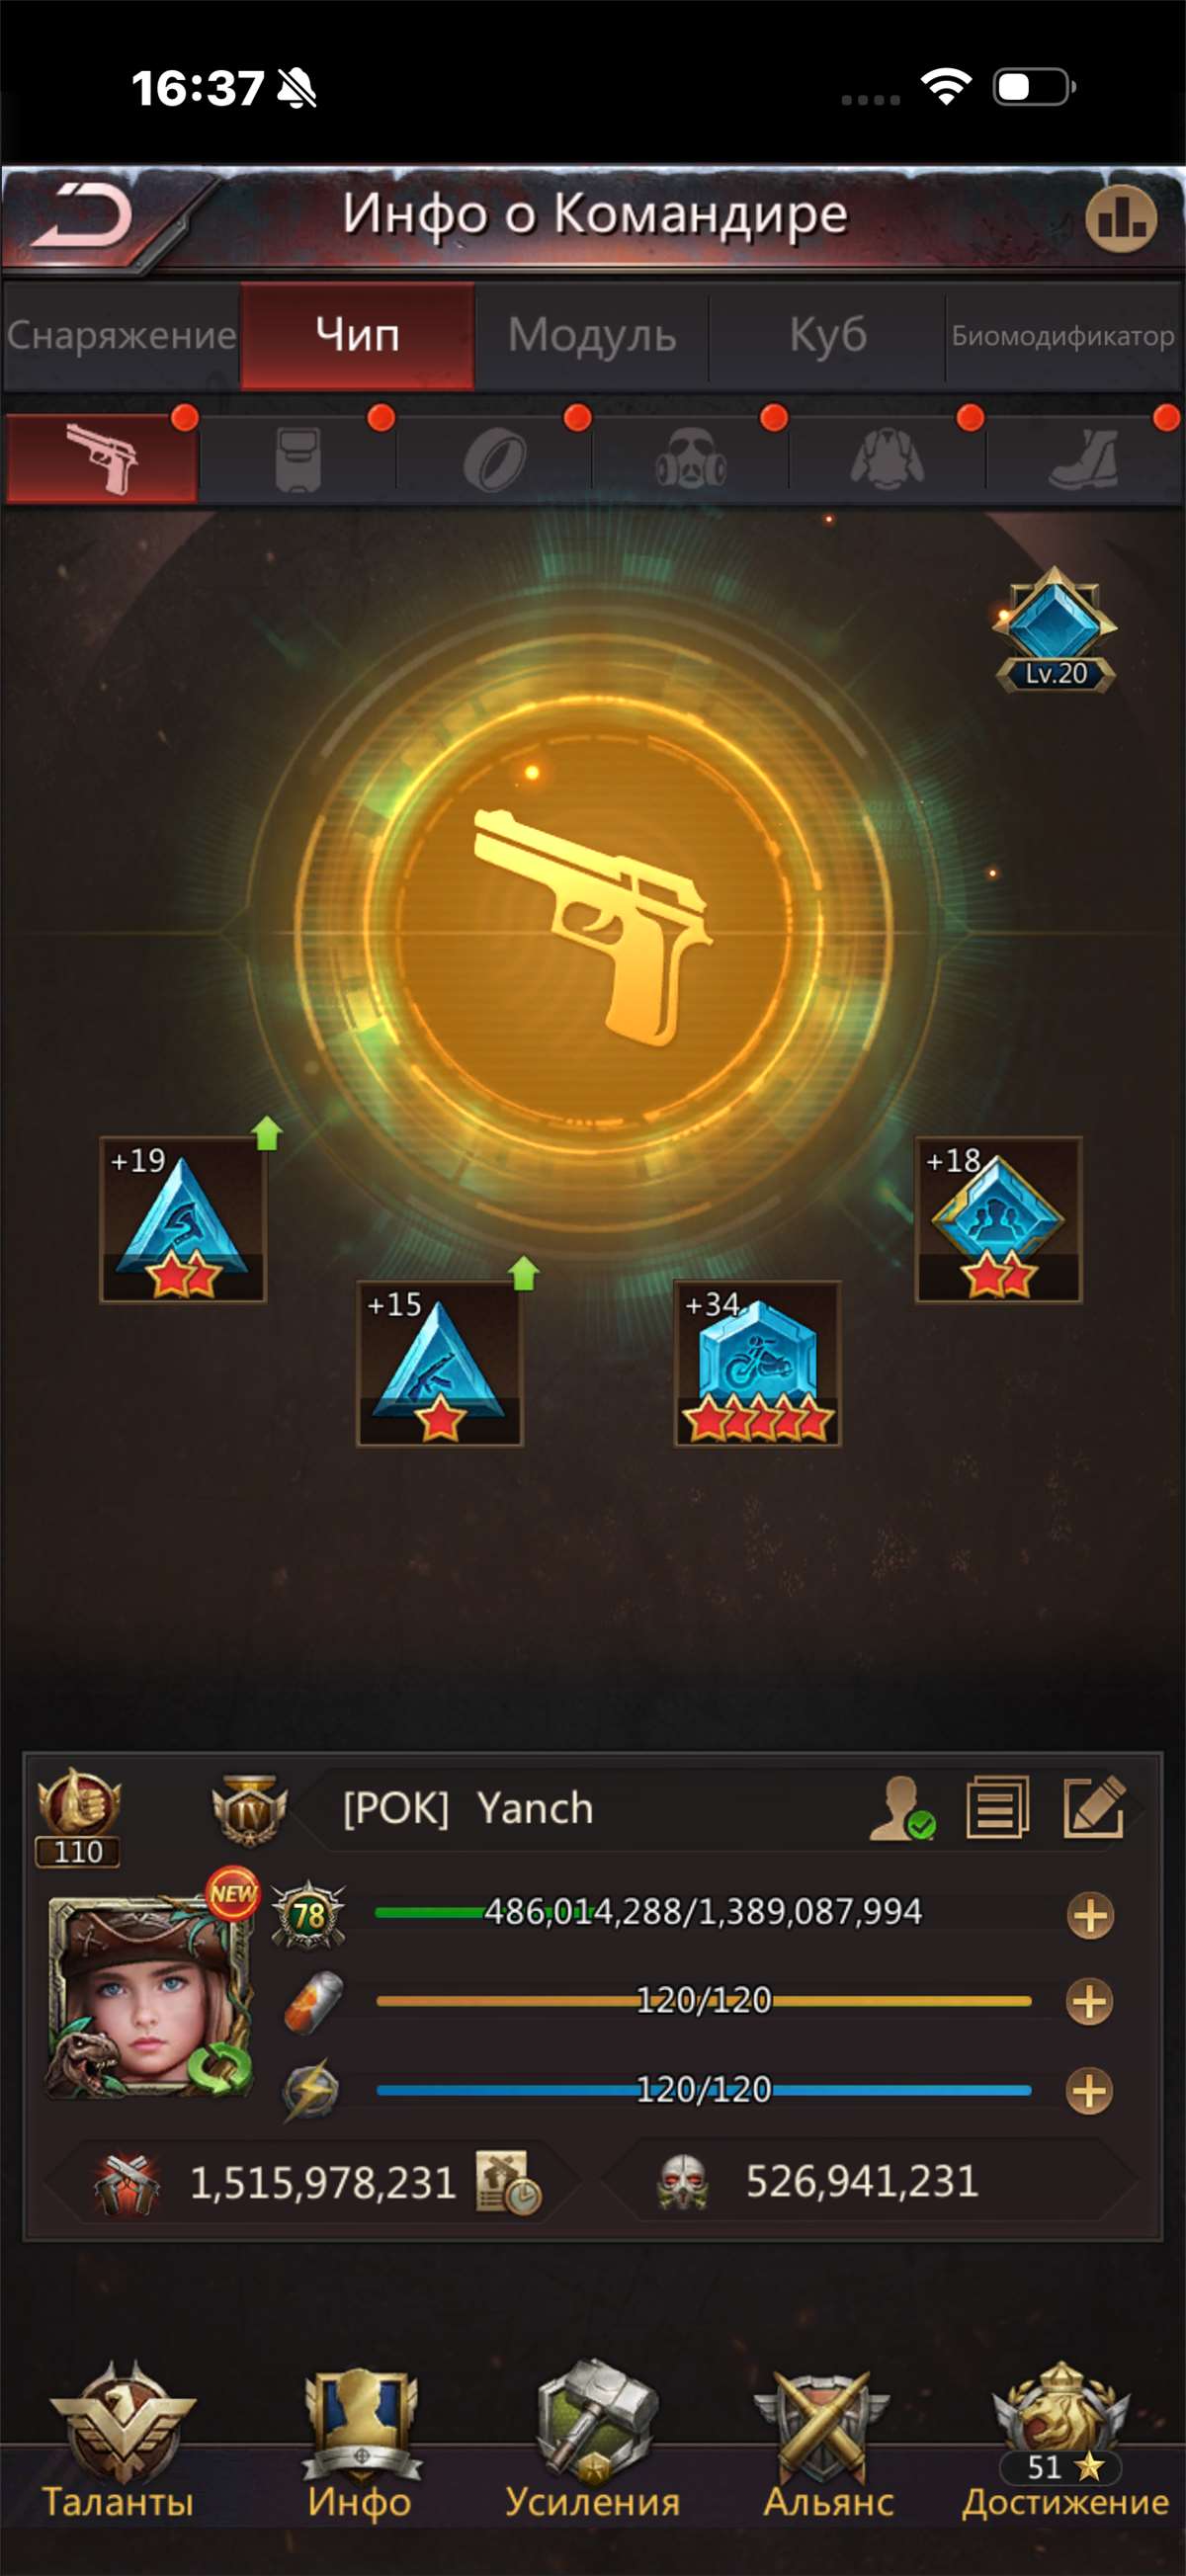Refill blue energy bar with plus button
Viewport: 1186px width, 2576px height.
(x=1090, y=2090)
